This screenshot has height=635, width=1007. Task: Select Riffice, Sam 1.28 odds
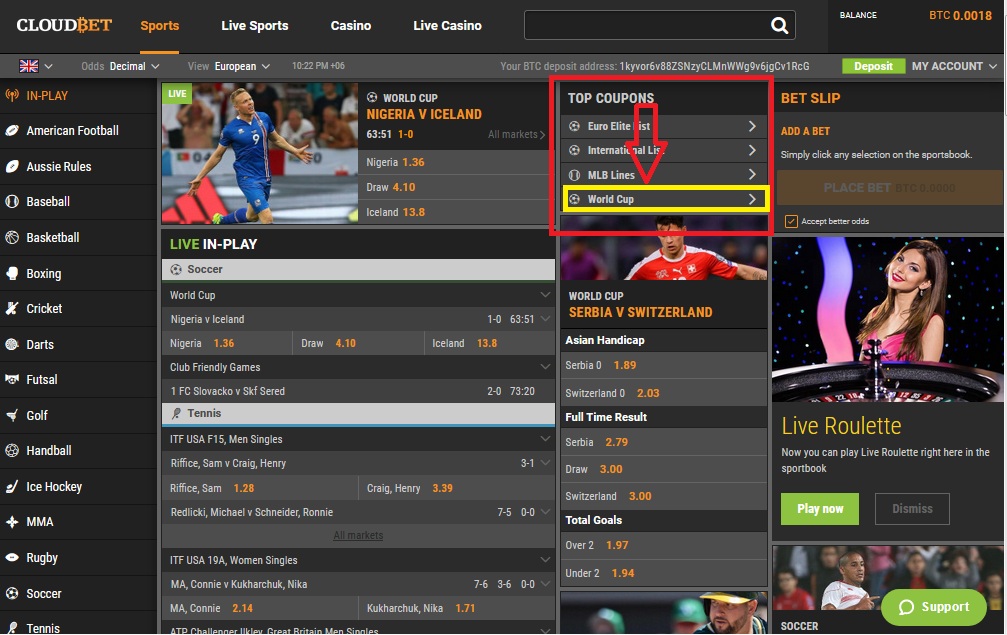click(x=260, y=488)
